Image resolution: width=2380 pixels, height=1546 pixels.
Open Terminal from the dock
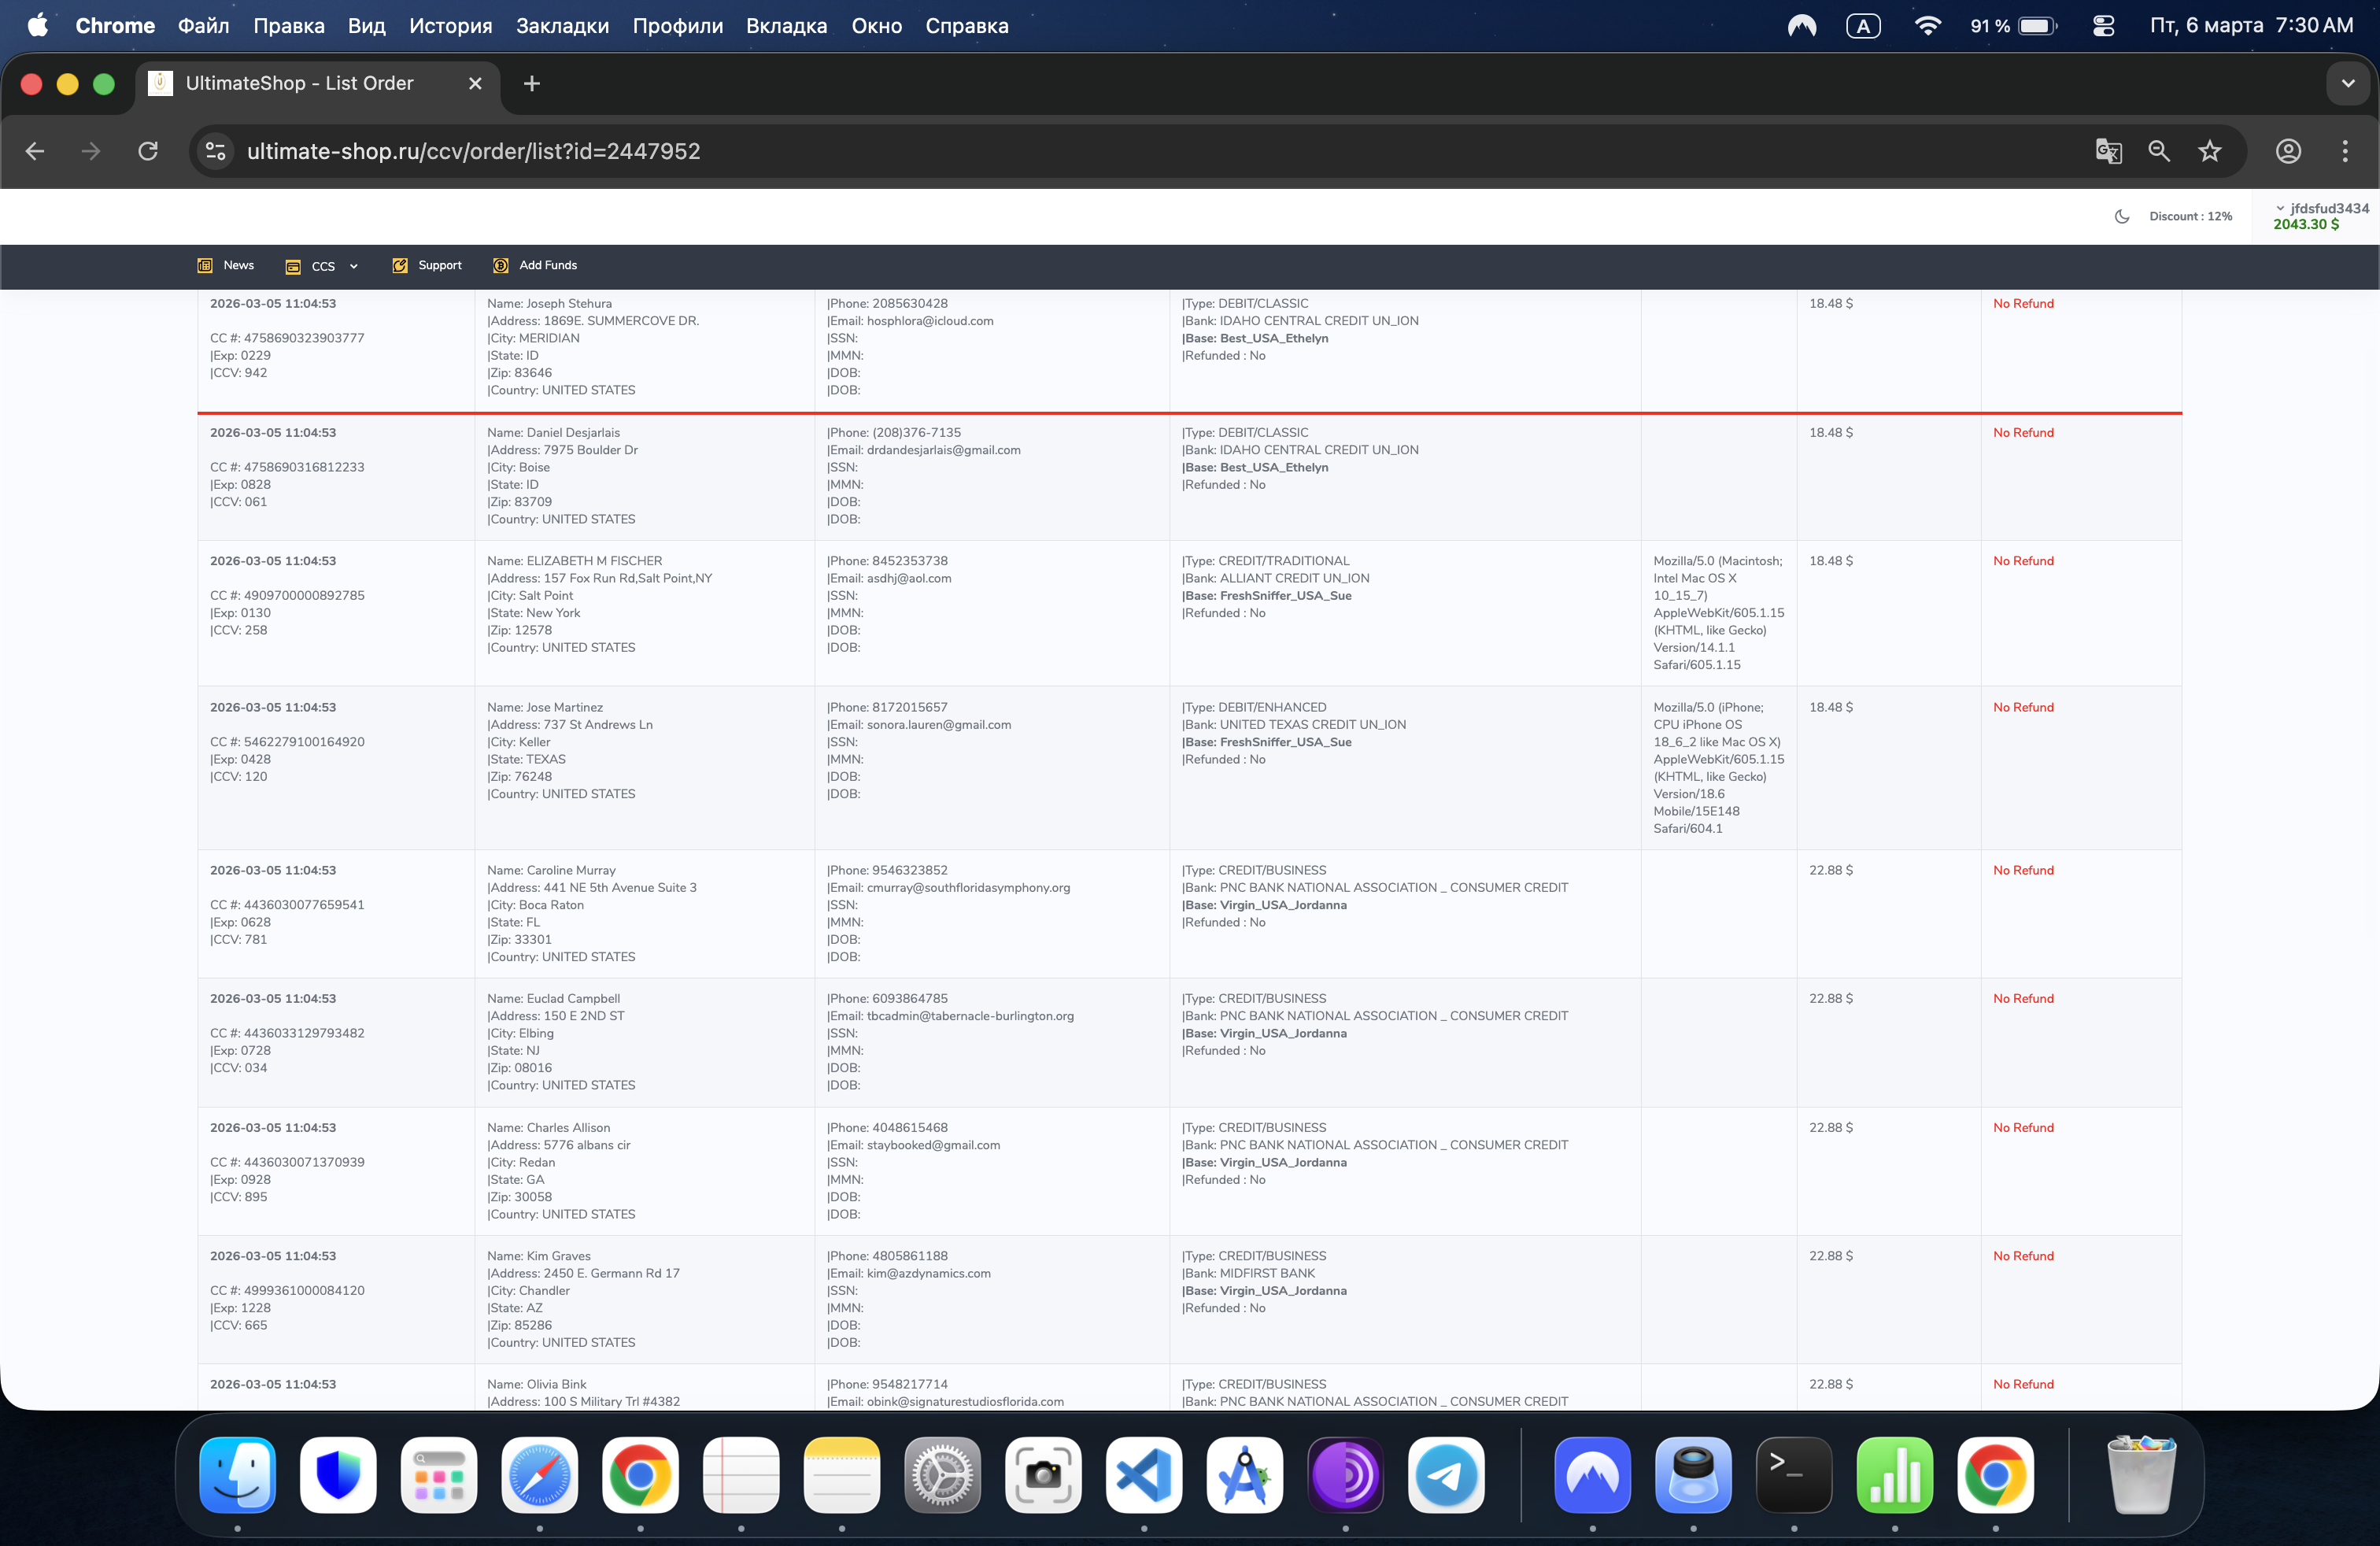coord(1794,1474)
